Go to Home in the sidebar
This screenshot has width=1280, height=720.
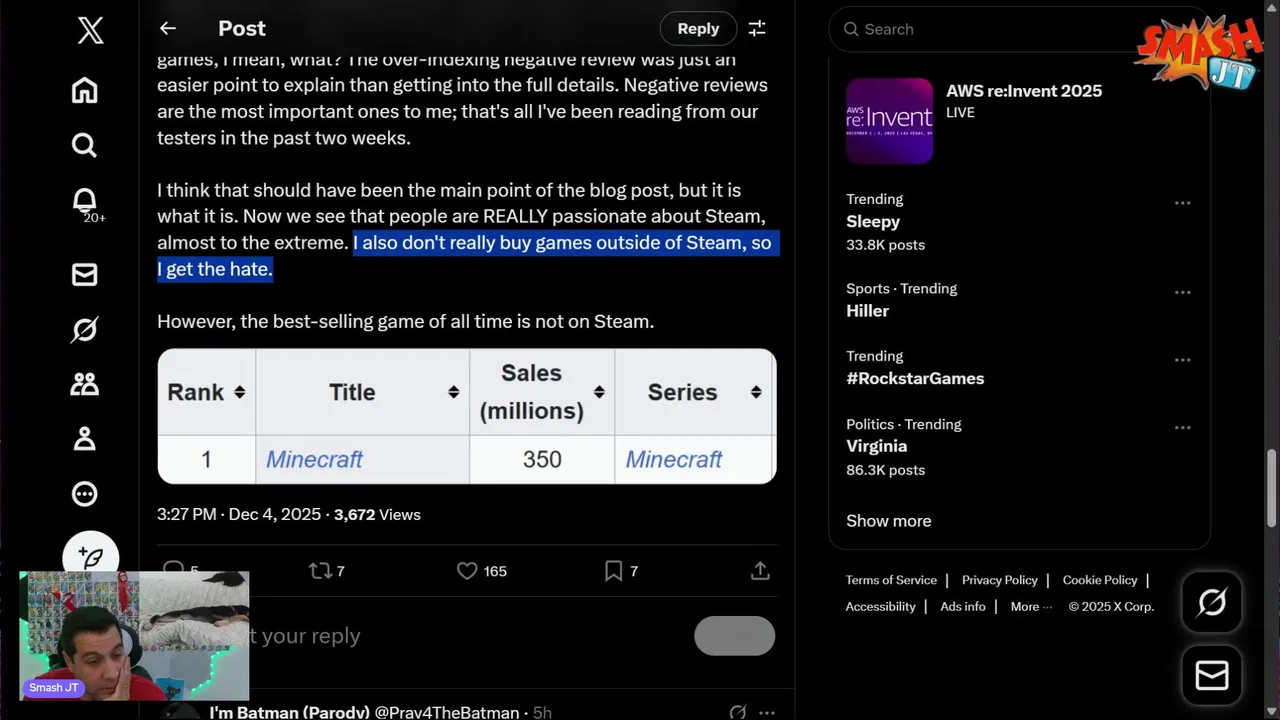click(x=85, y=91)
